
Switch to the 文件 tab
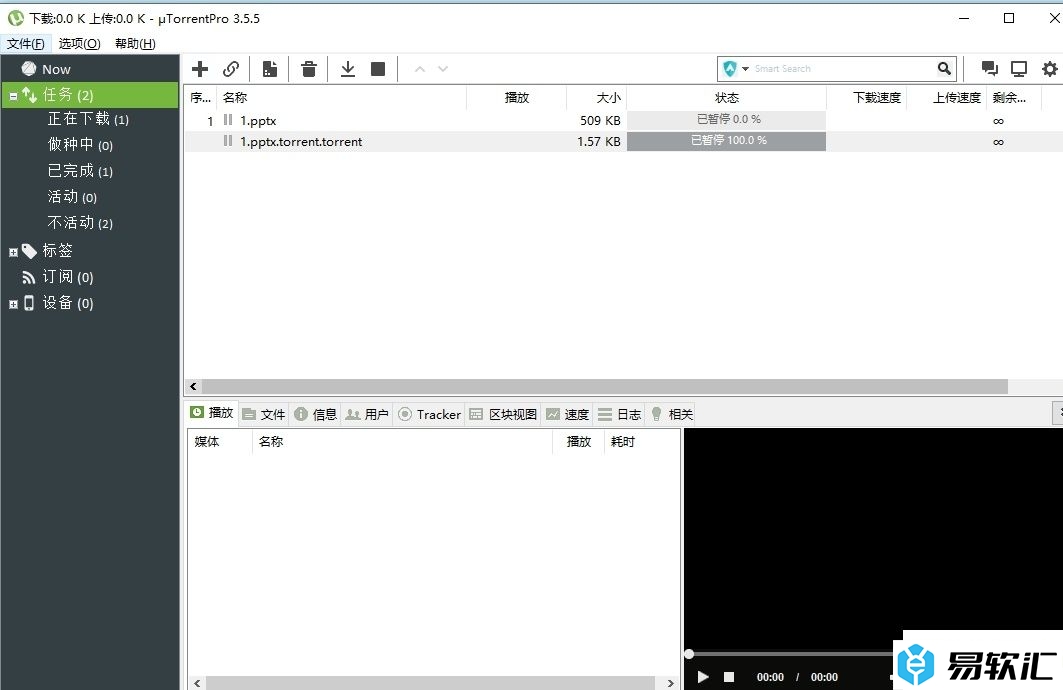[264, 414]
